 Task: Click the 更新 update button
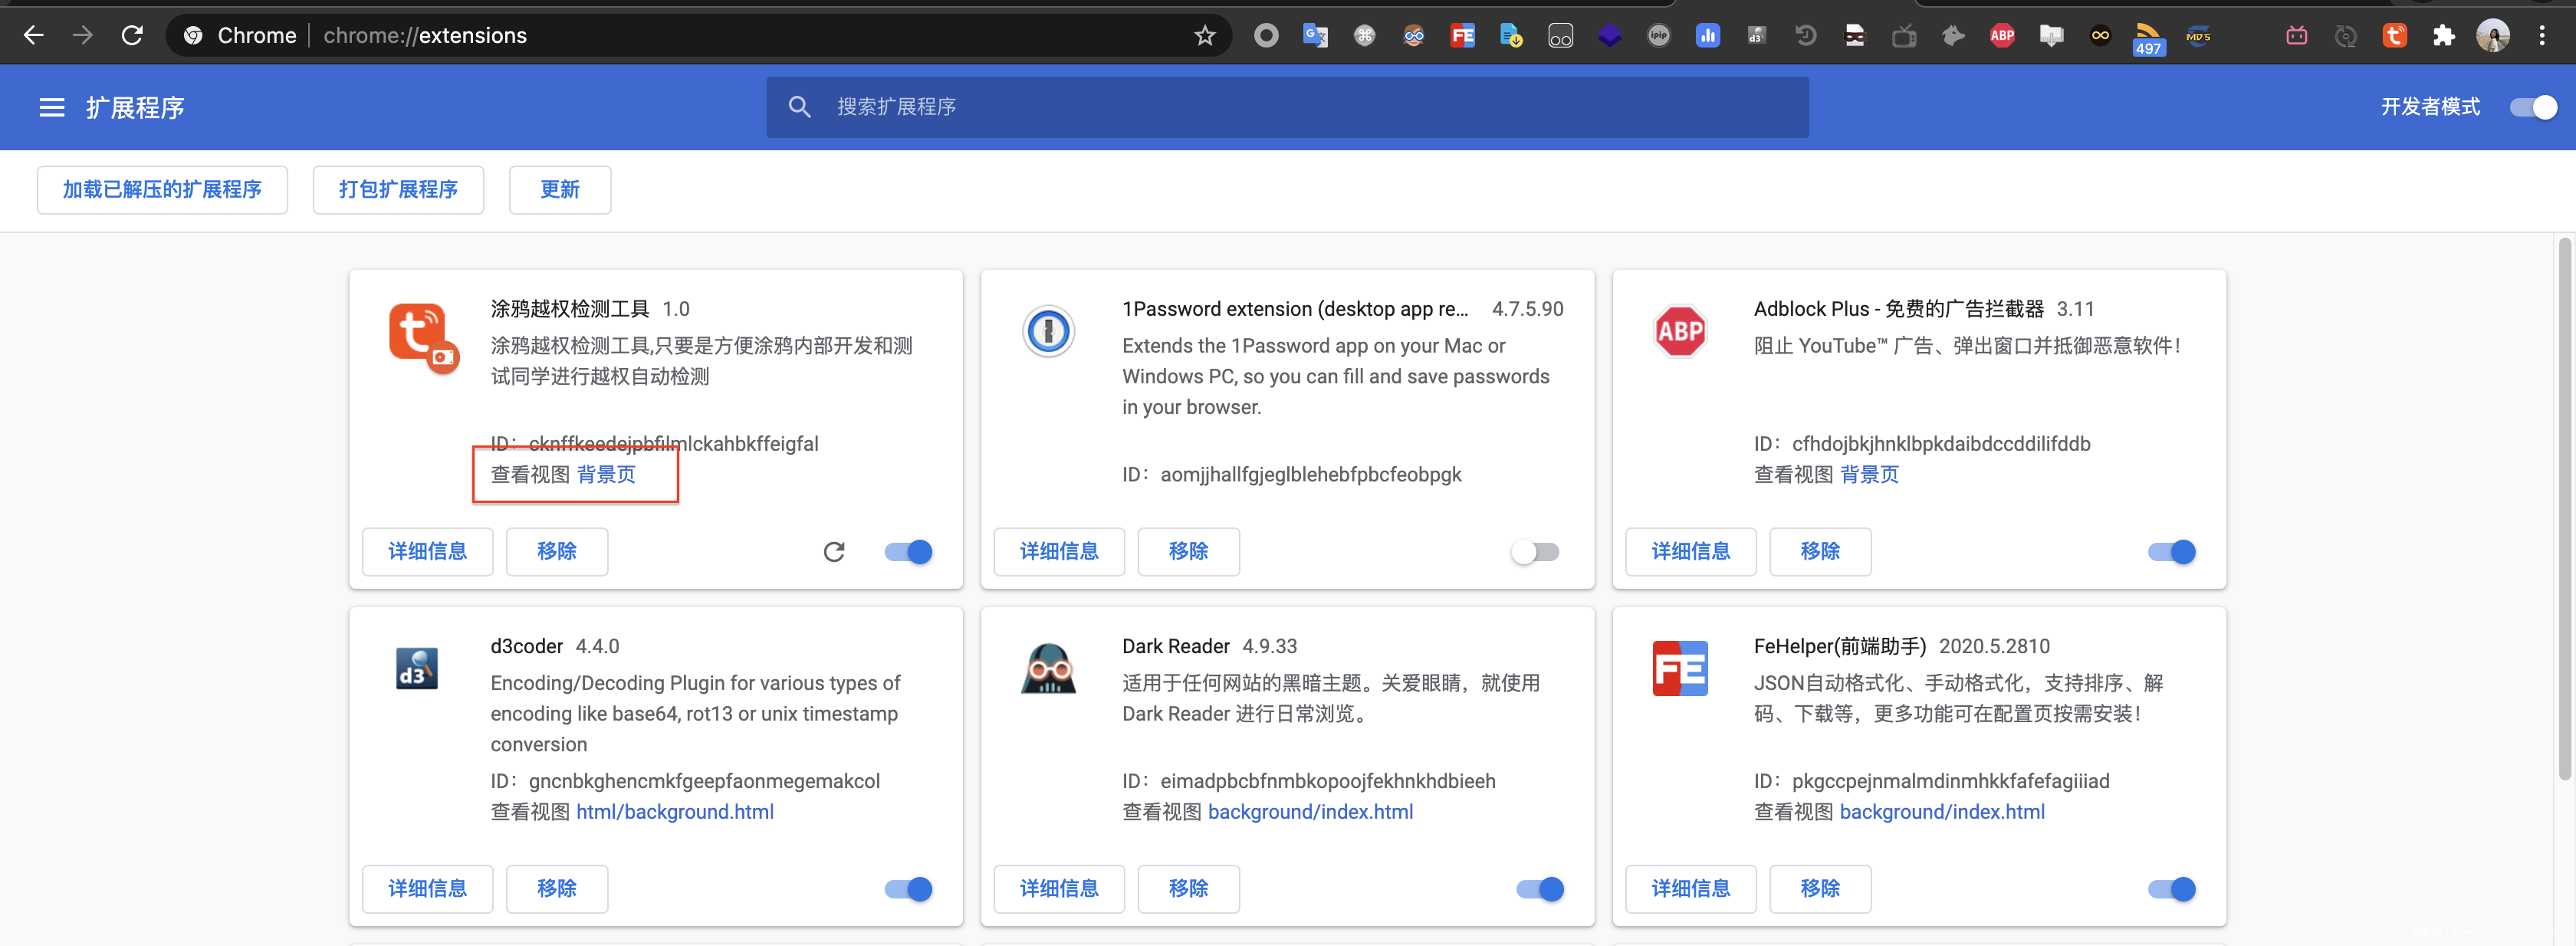pyautogui.click(x=560, y=190)
